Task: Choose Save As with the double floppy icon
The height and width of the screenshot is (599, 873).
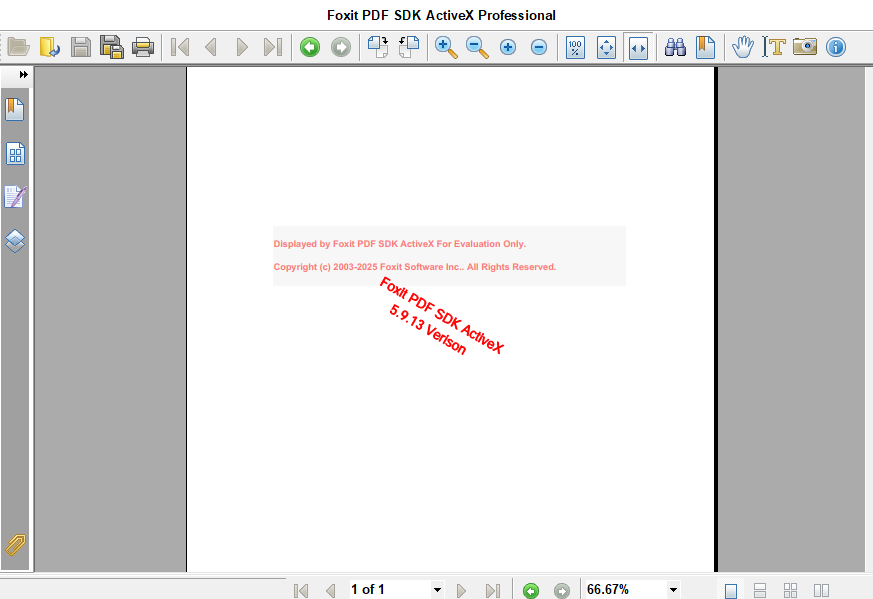Action: pos(111,47)
